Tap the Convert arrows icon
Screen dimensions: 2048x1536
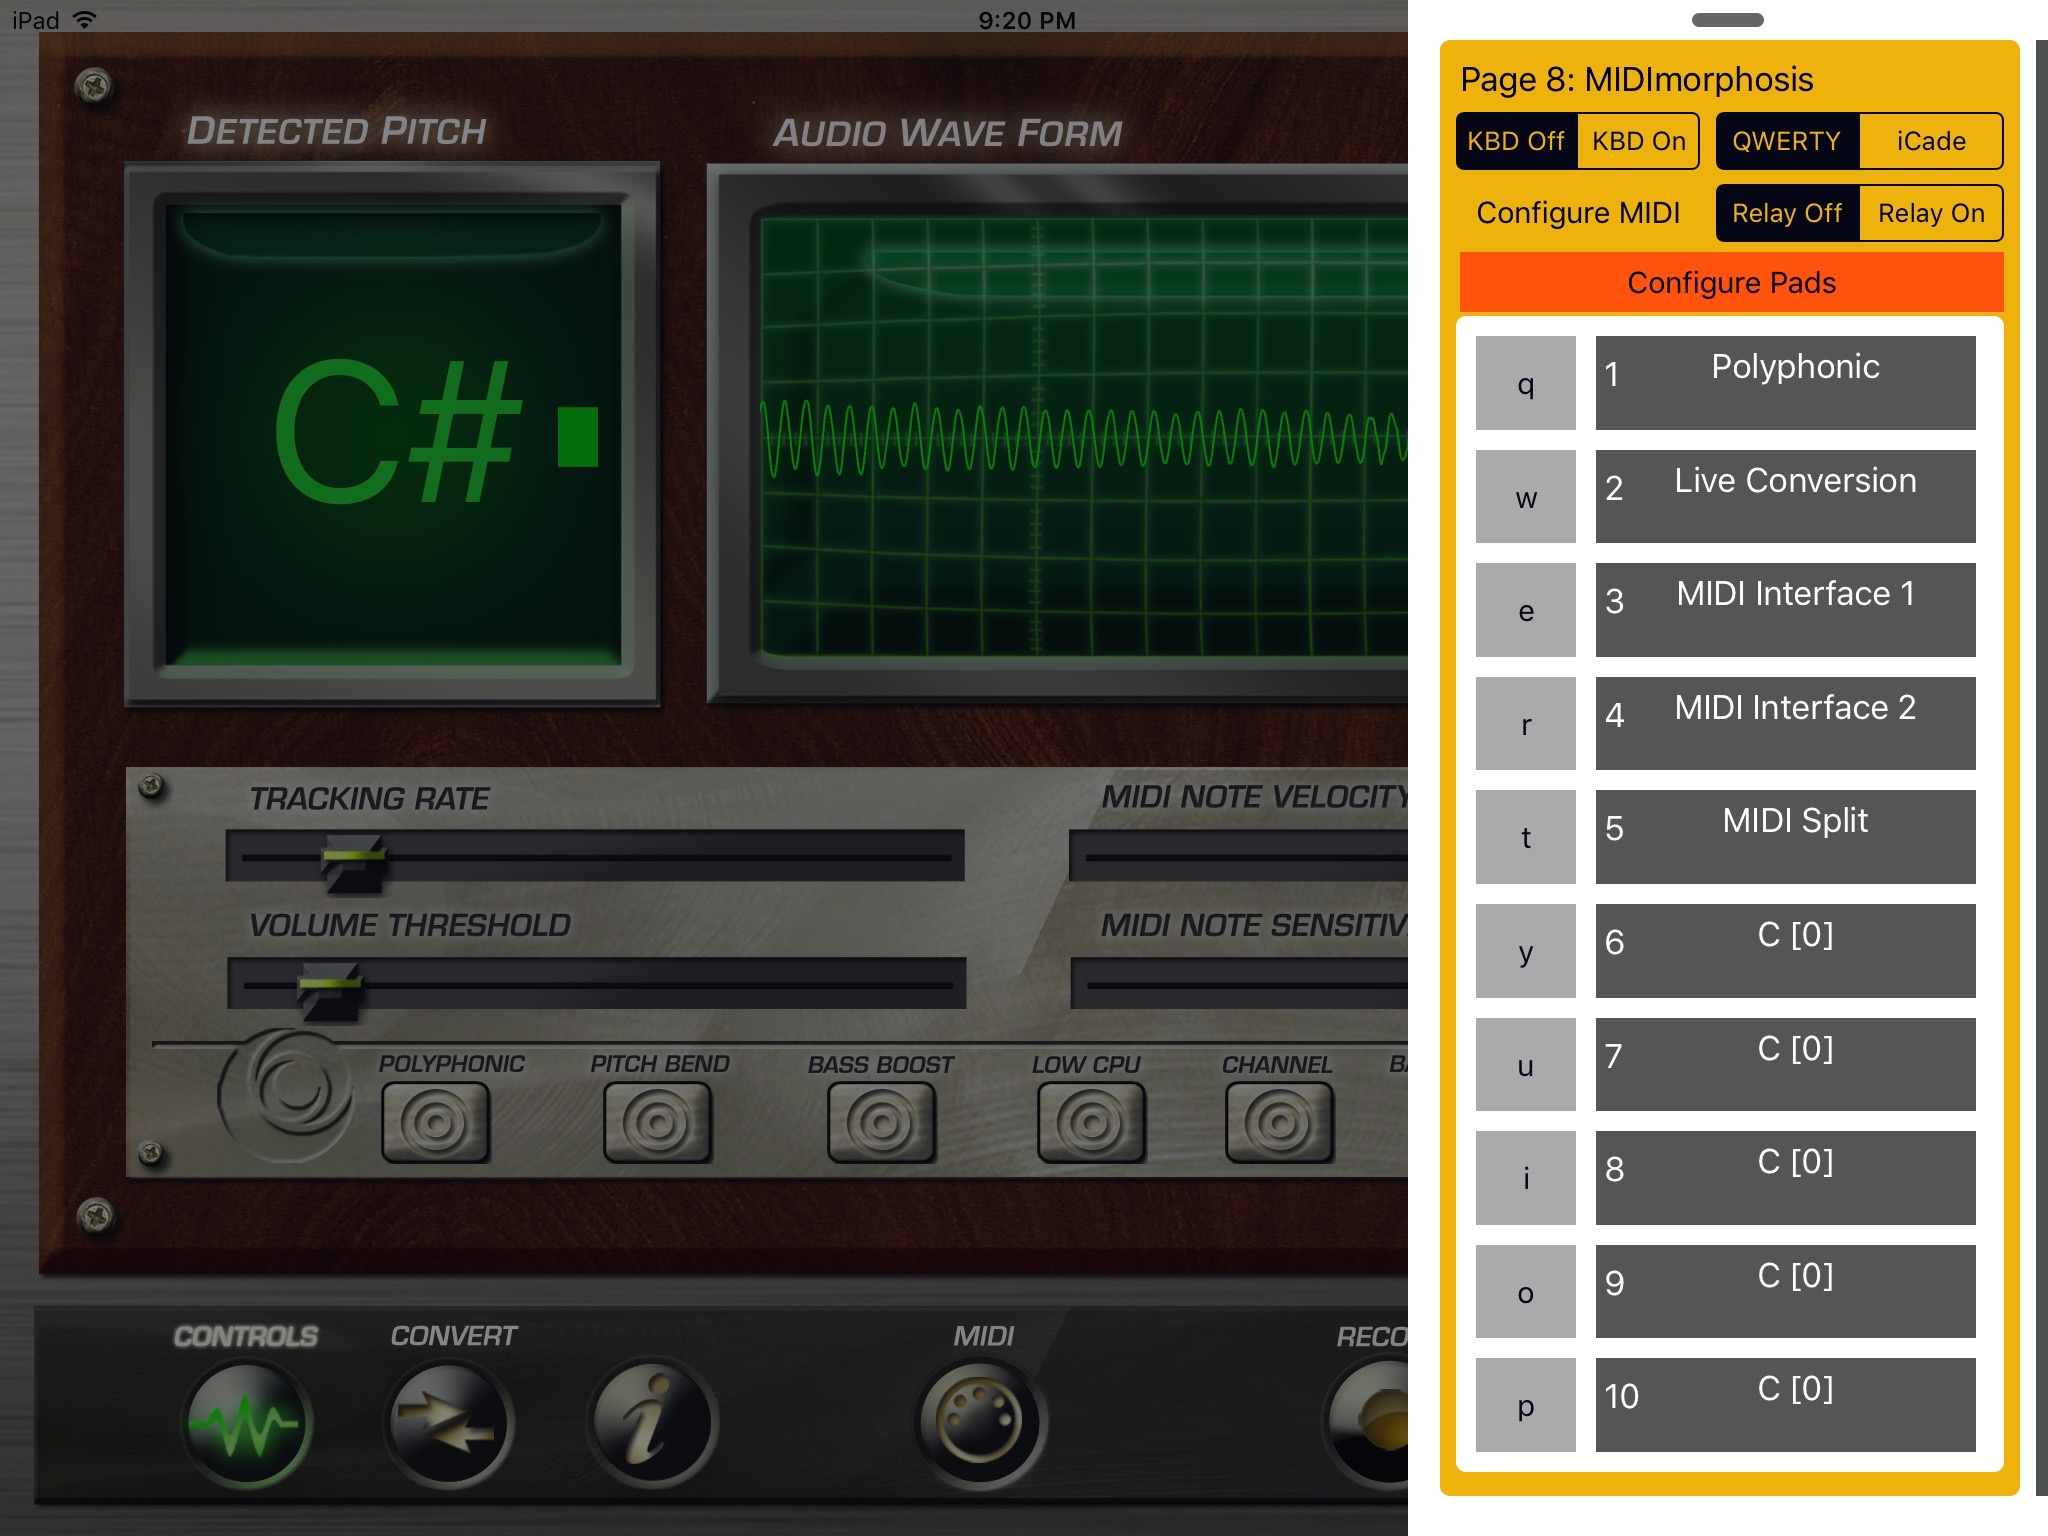click(449, 1423)
